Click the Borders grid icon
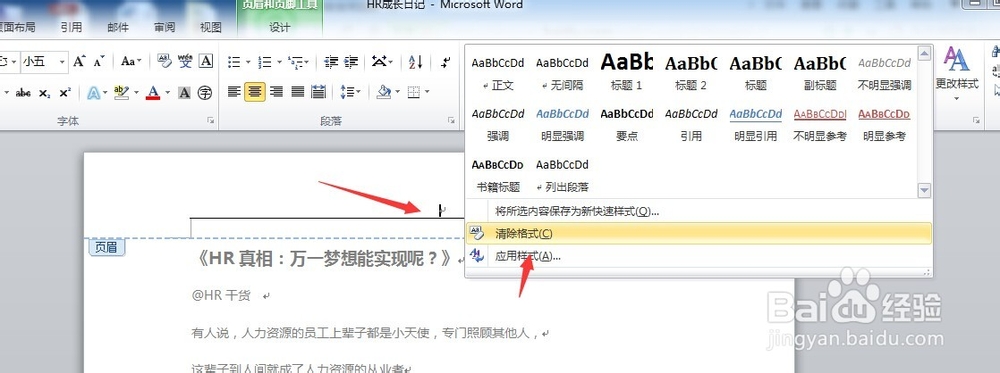Screen dimensions: 1000x373 (413, 92)
